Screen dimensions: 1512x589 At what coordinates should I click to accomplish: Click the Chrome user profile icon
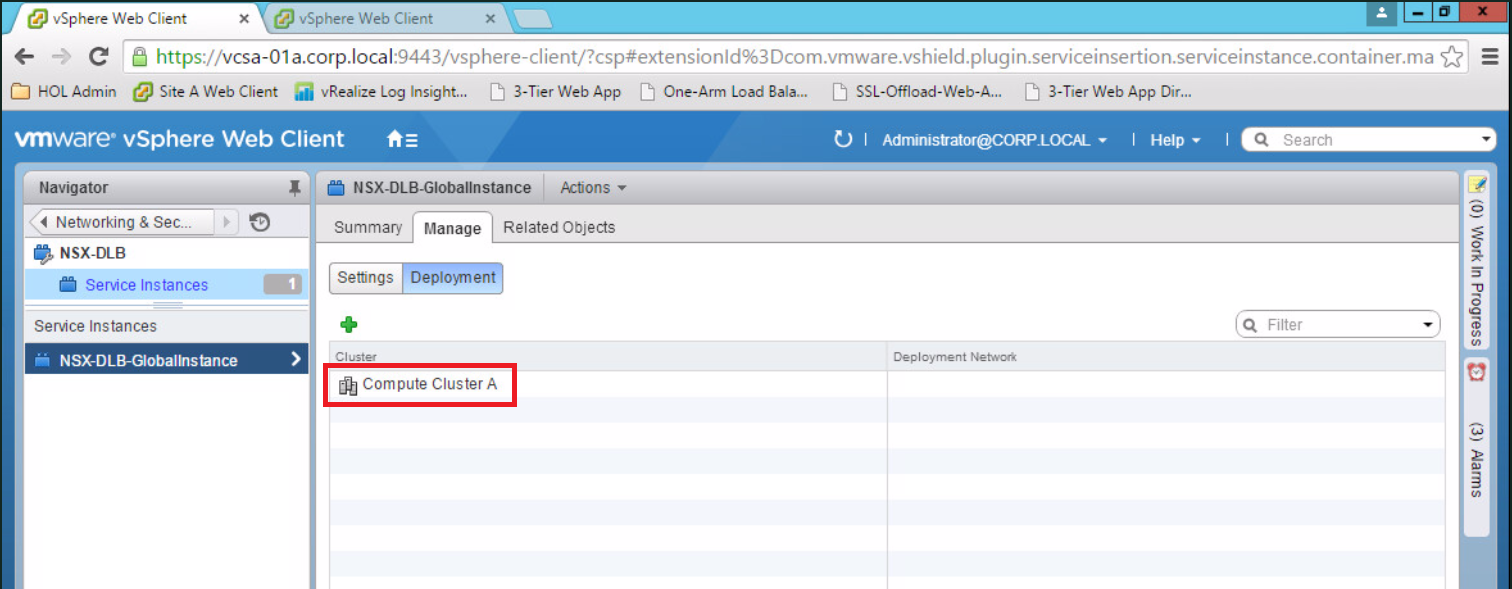click(x=1383, y=13)
